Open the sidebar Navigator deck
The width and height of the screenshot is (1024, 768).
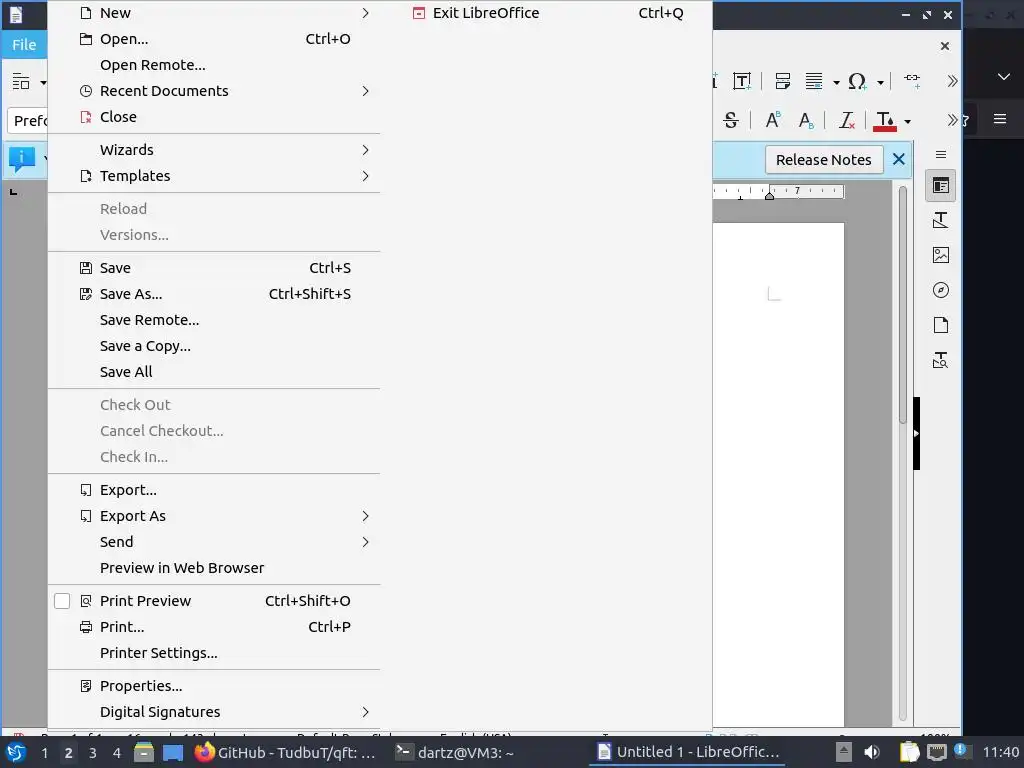tap(940, 290)
